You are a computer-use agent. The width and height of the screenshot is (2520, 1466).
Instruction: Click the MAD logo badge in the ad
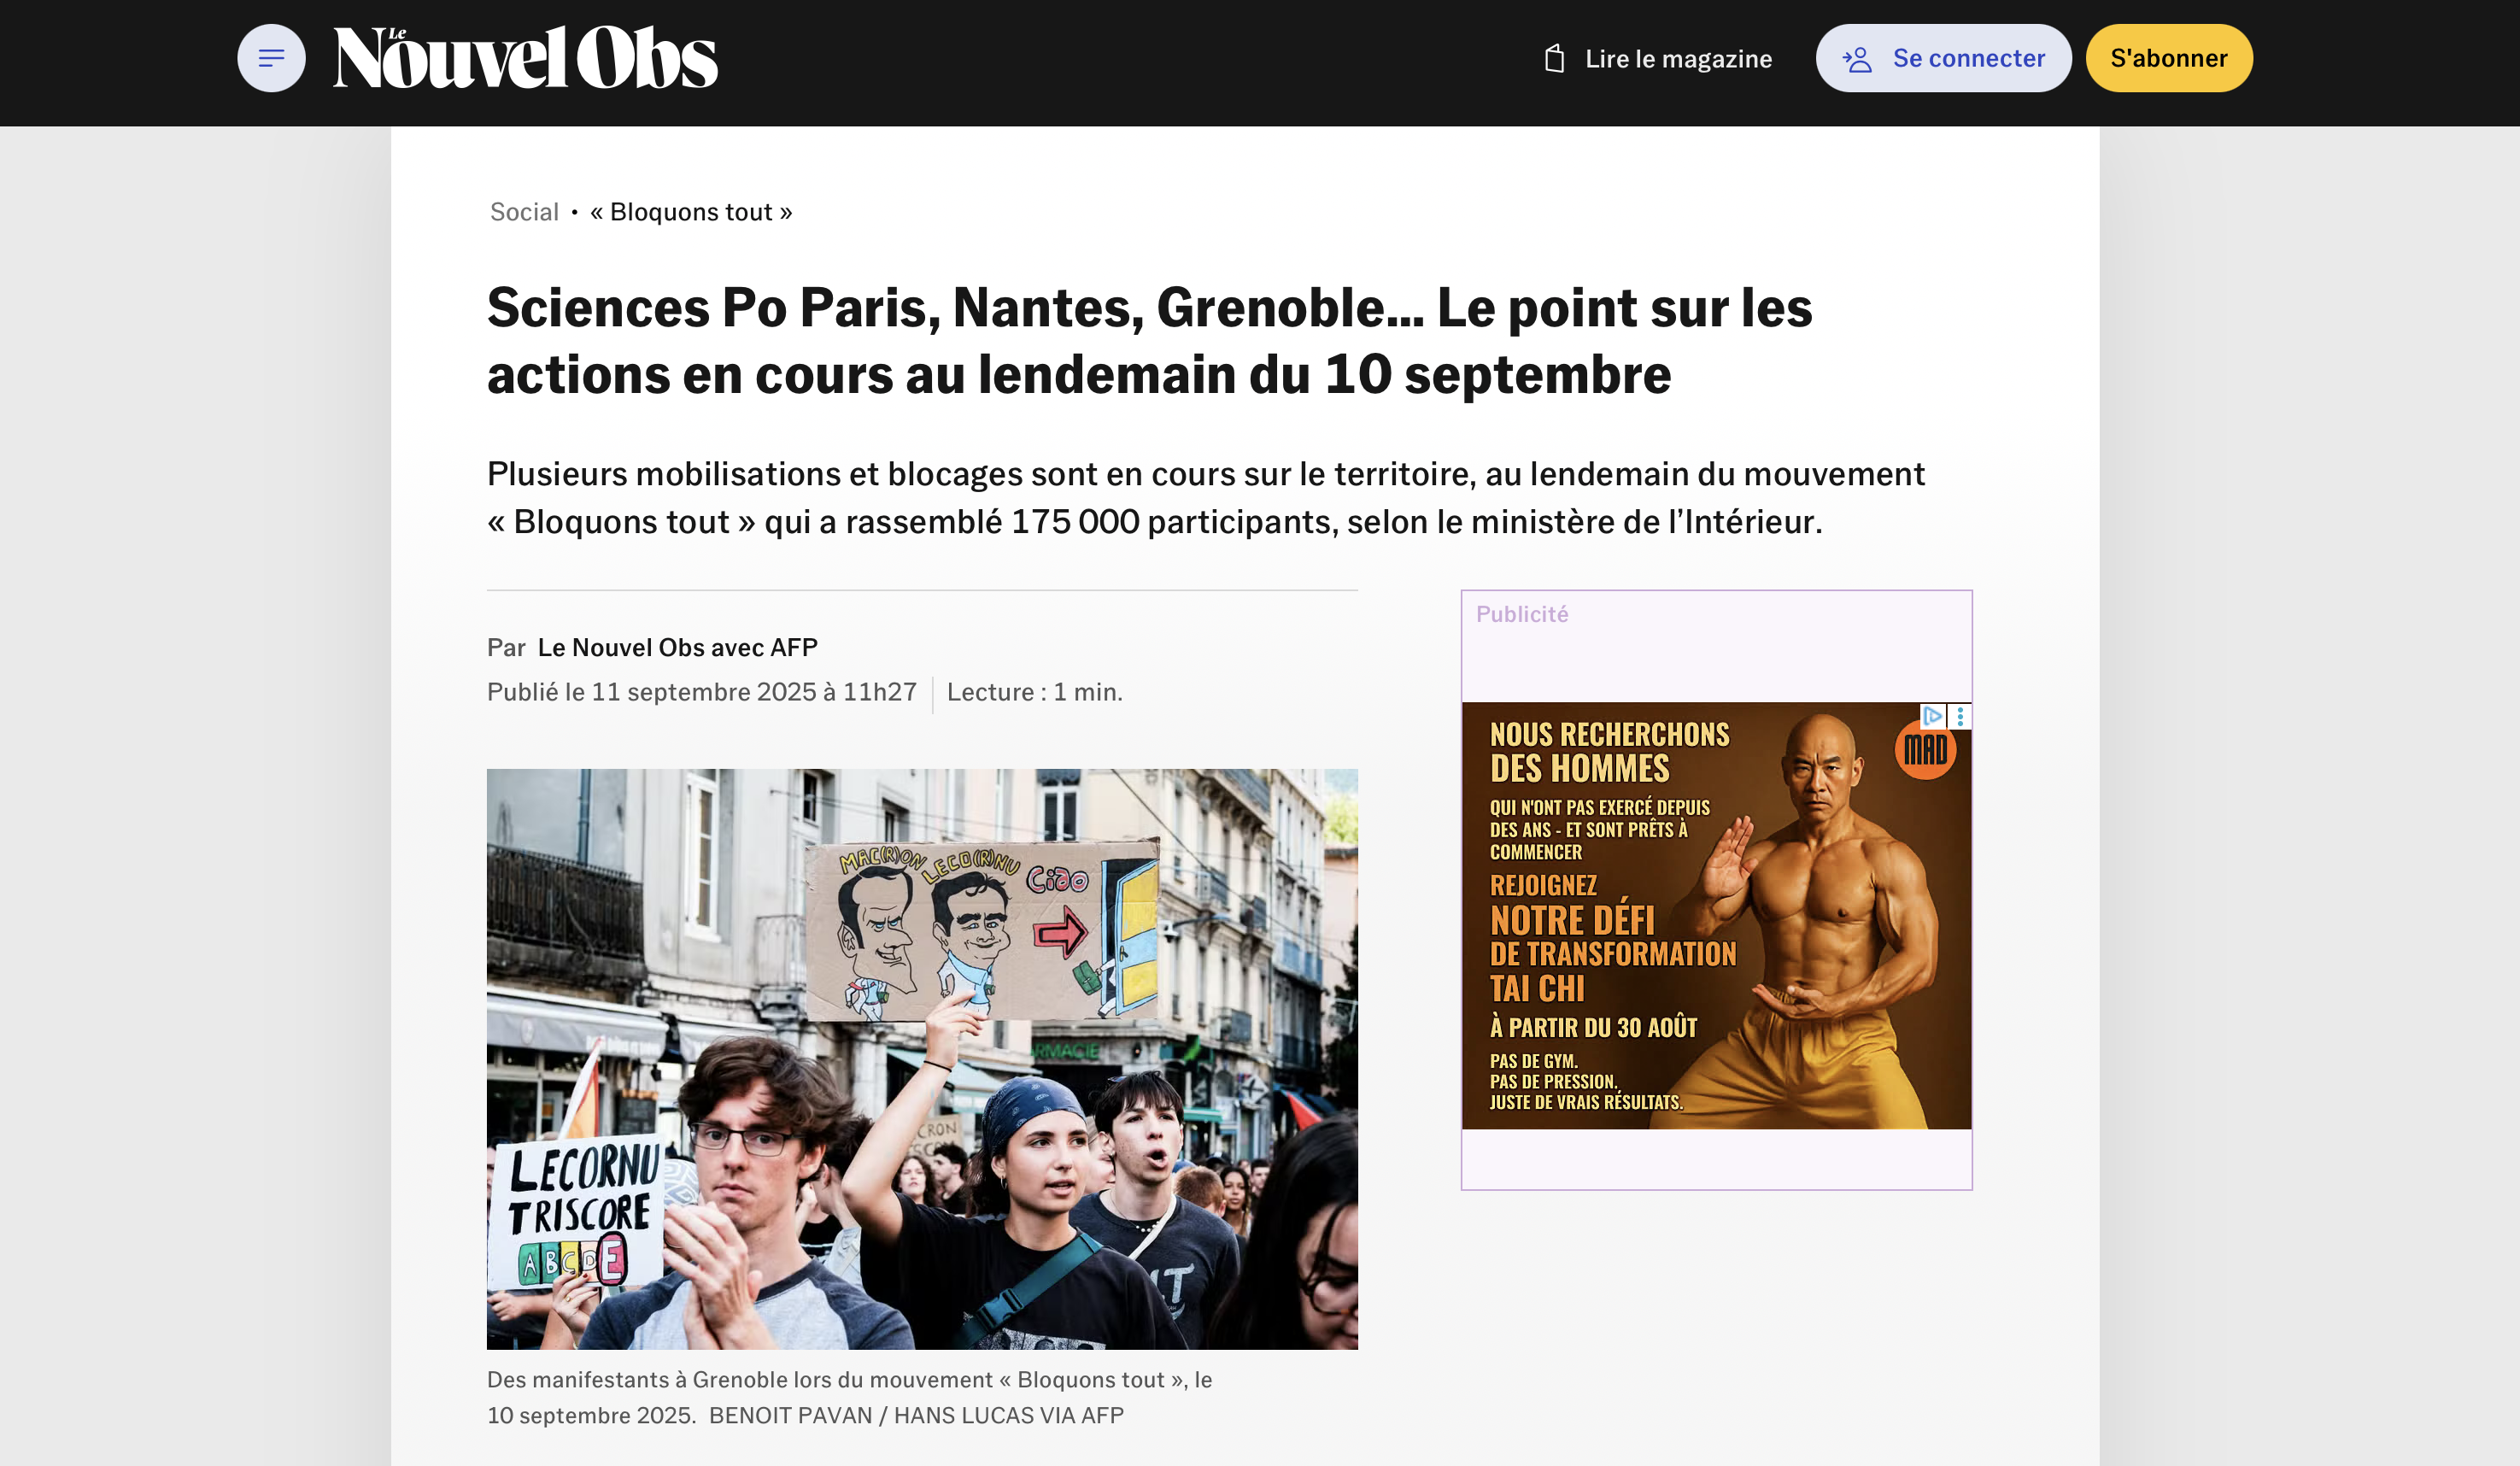(x=1925, y=749)
